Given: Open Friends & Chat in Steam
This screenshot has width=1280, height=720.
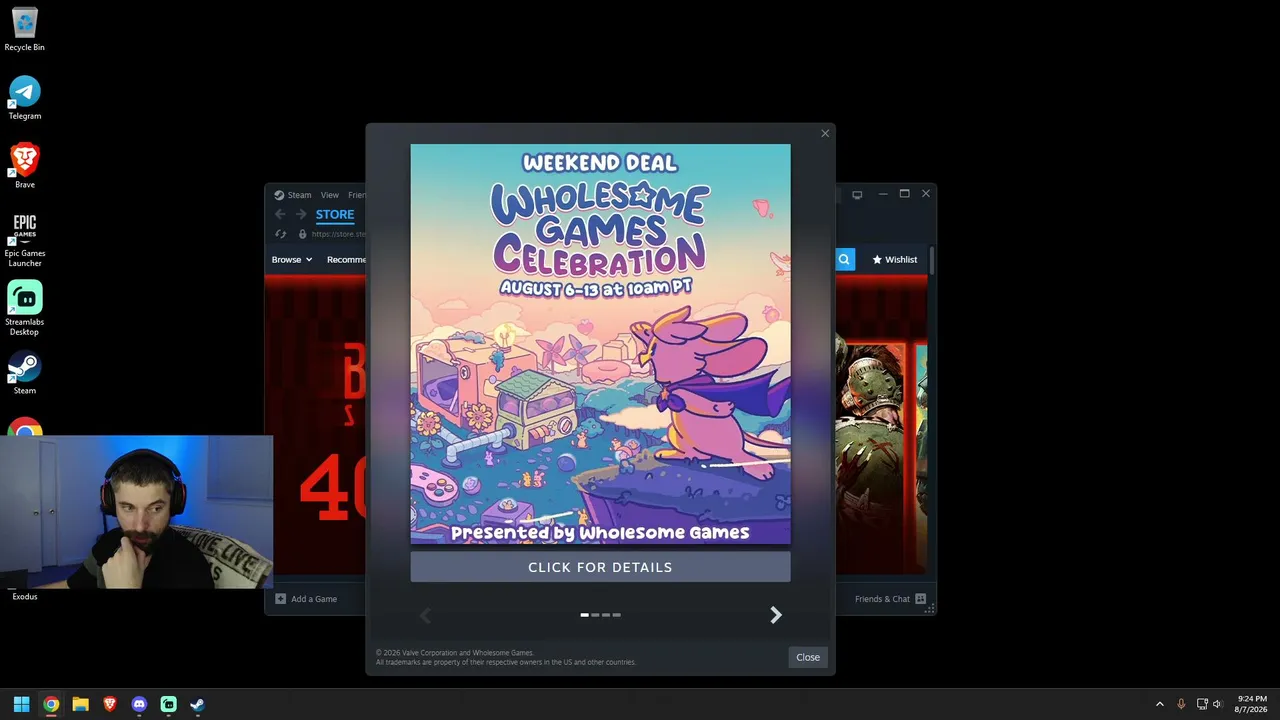Looking at the screenshot, I should click(x=890, y=599).
